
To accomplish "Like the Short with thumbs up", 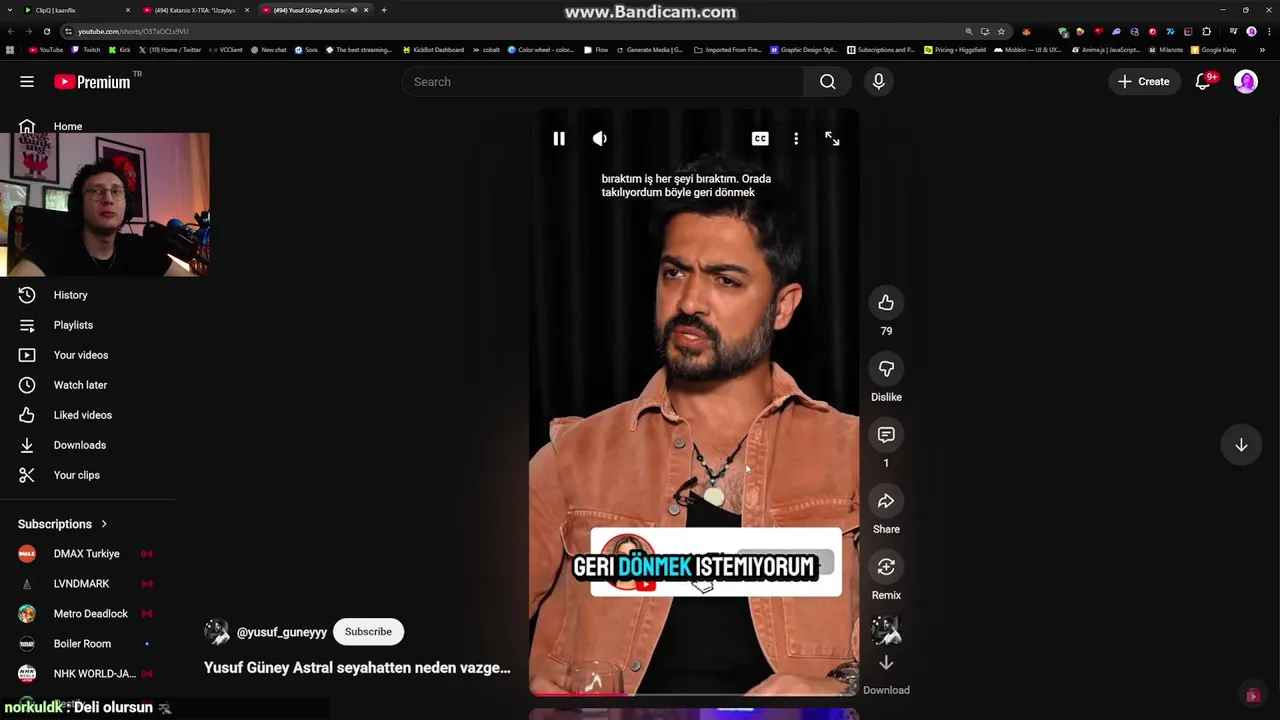I will coord(886,303).
